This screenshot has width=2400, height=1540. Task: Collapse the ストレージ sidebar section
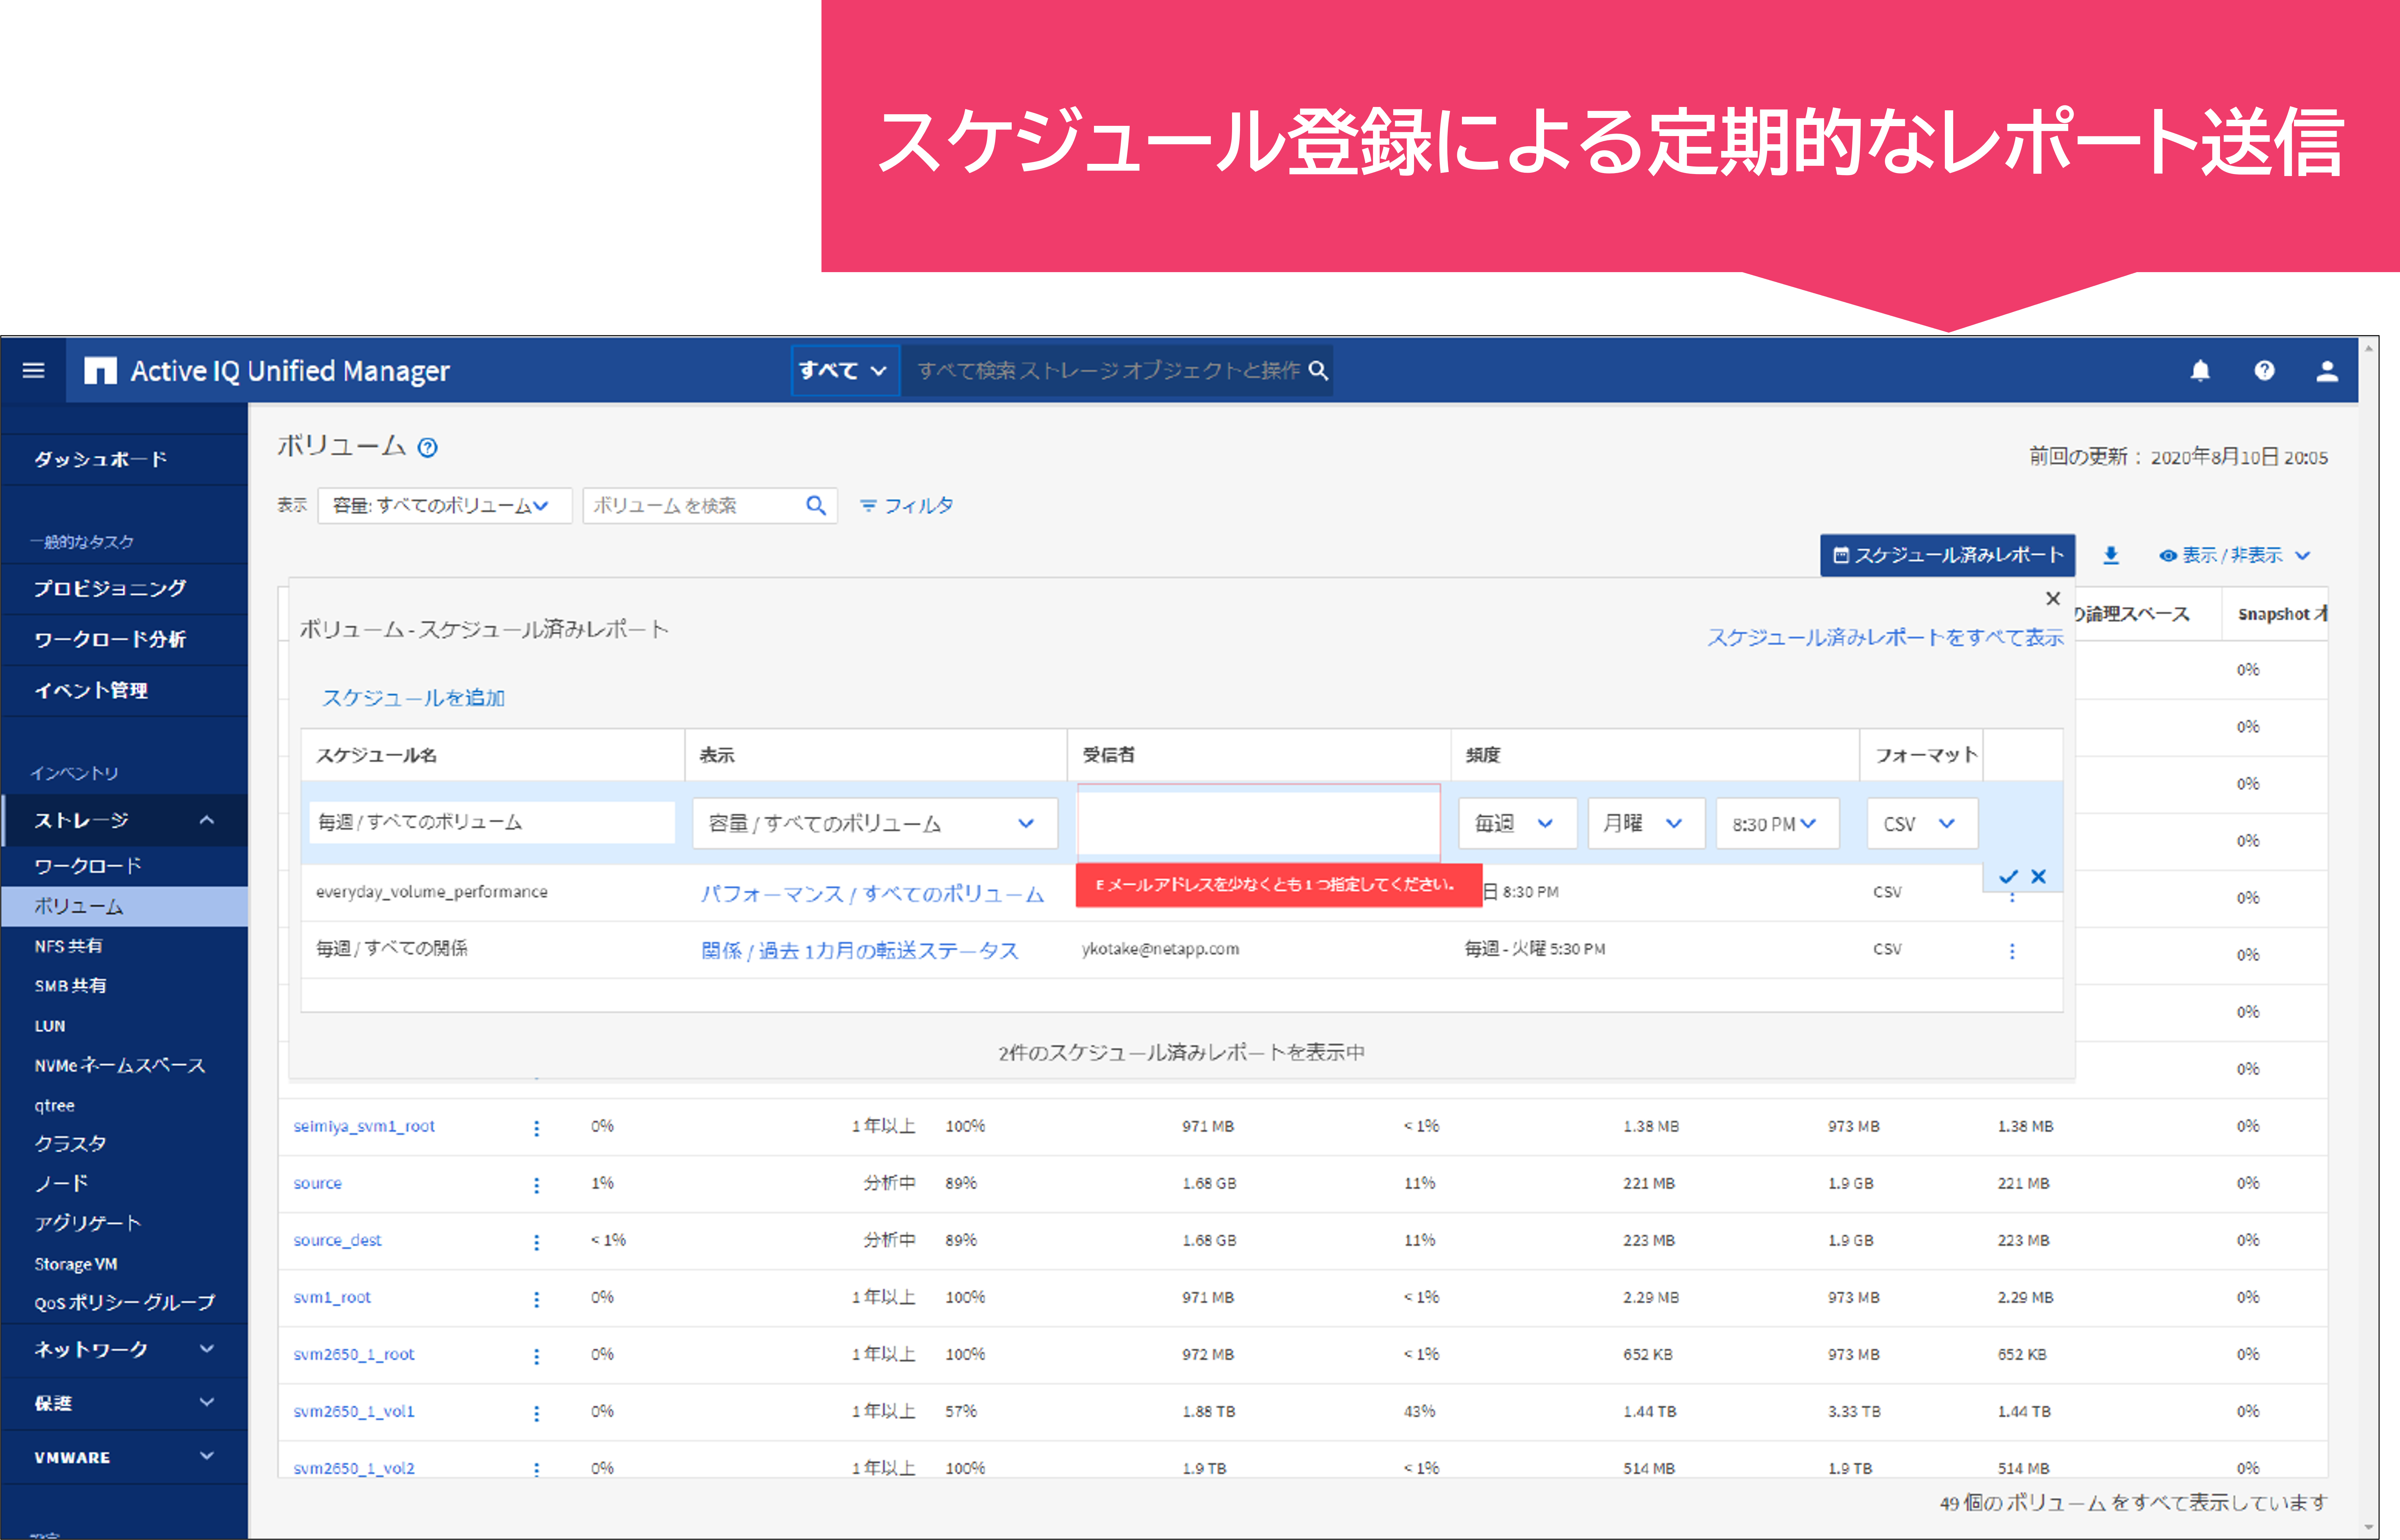[x=207, y=820]
